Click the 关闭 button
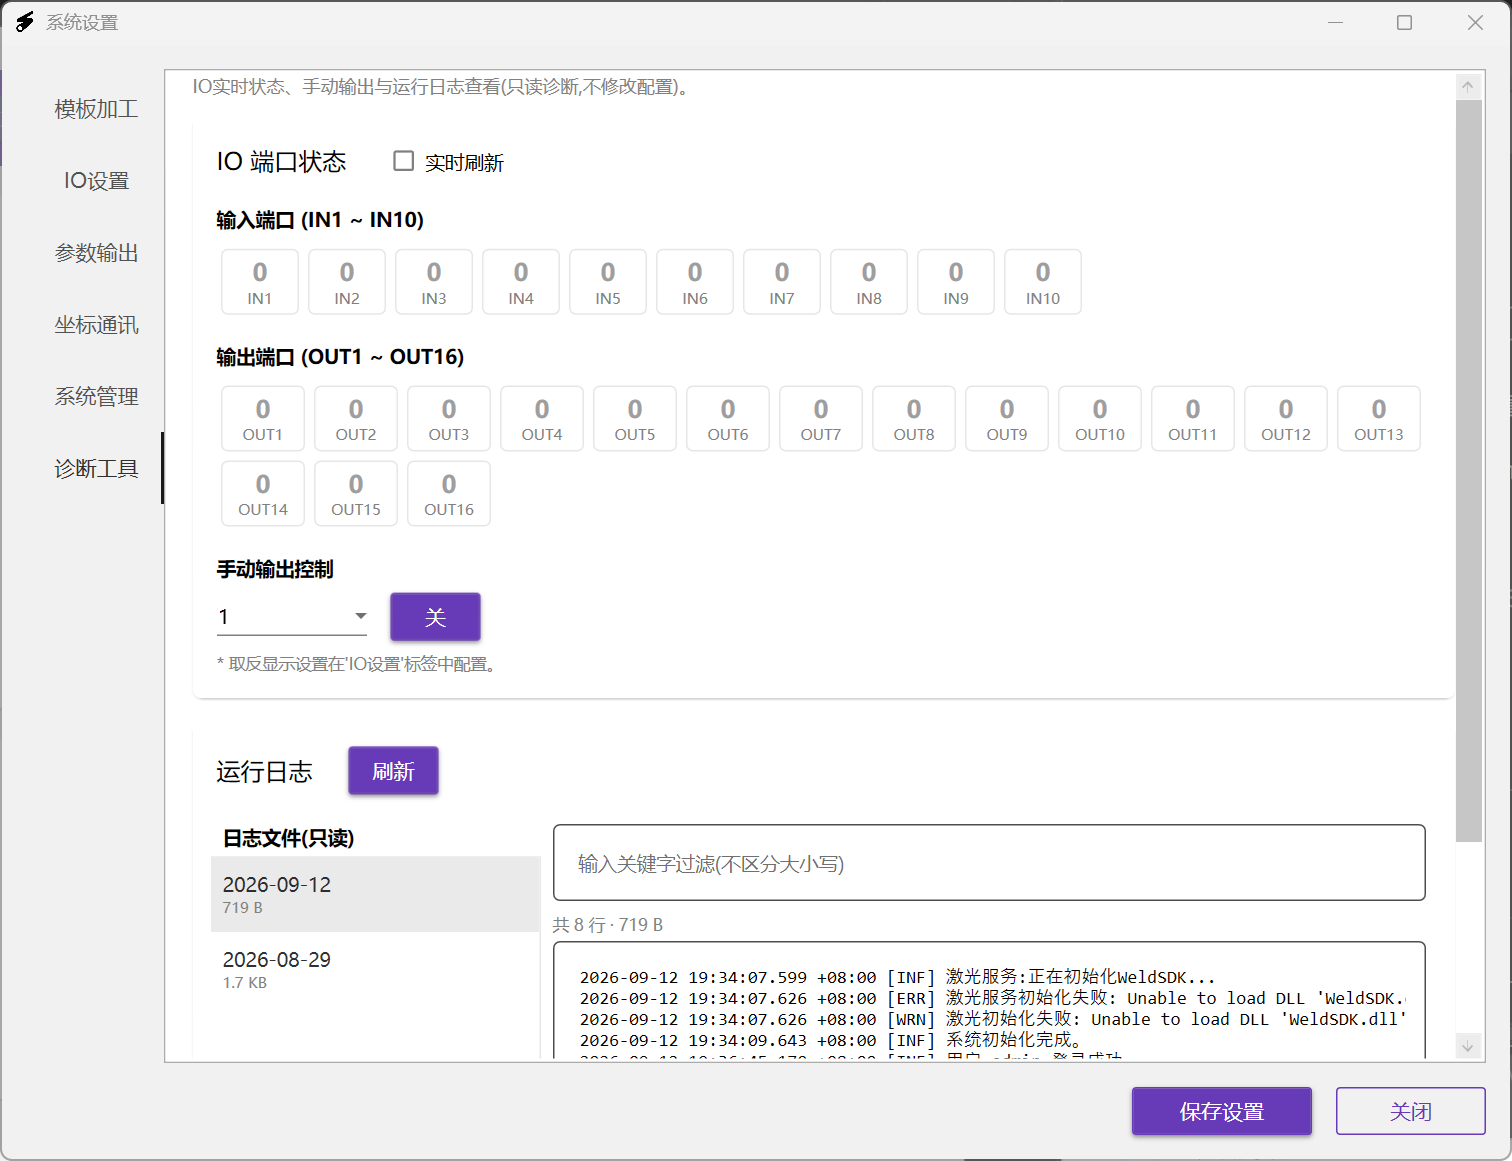Screen dimensions: 1512x1161 click(x=1411, y=1111)
